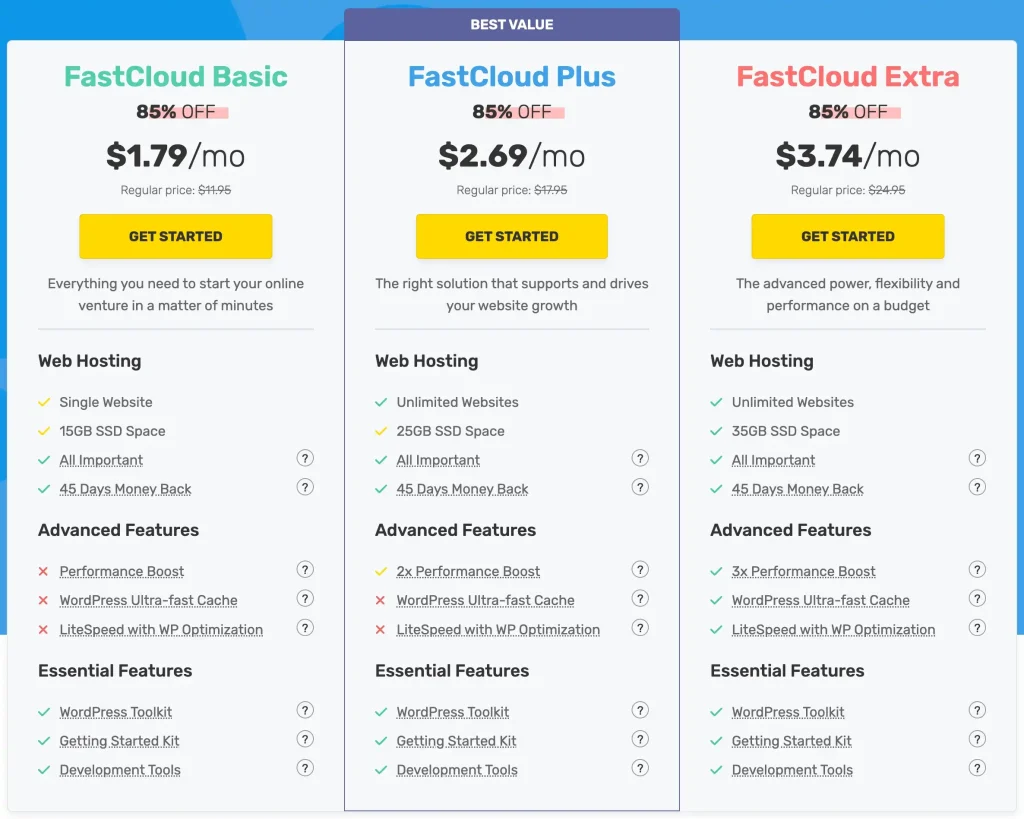Screen dimensions: 1024x819
Task: Click the BEST VALUE banner
Action: pos(512,25)
